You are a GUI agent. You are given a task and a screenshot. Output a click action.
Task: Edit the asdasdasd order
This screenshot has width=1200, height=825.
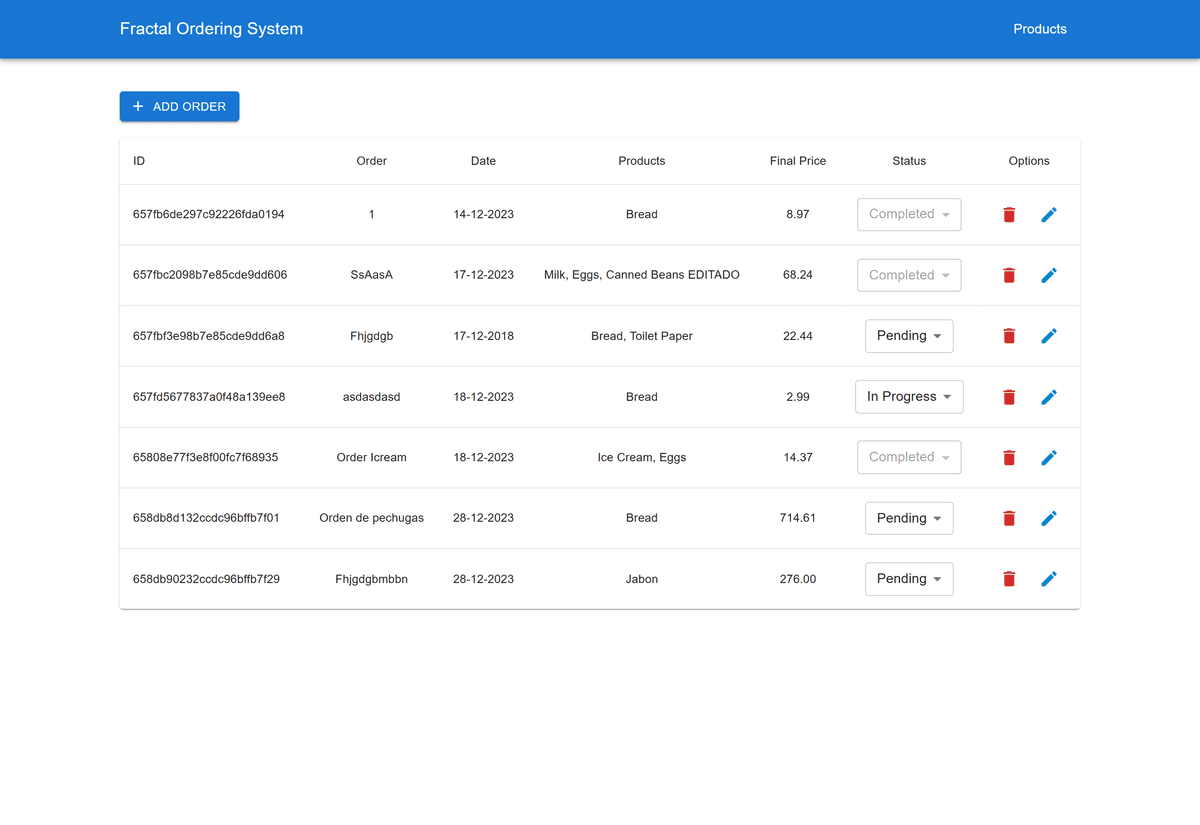click(x=1049, y=397)
